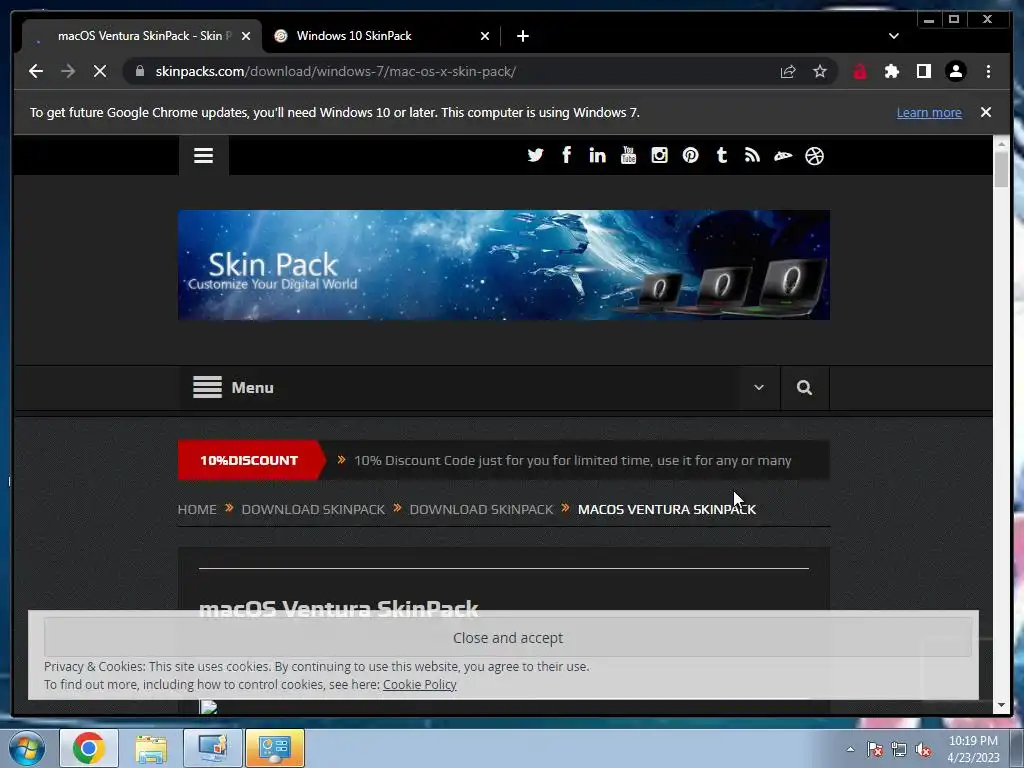Open the Pinterest social icon

coord(690,155)
